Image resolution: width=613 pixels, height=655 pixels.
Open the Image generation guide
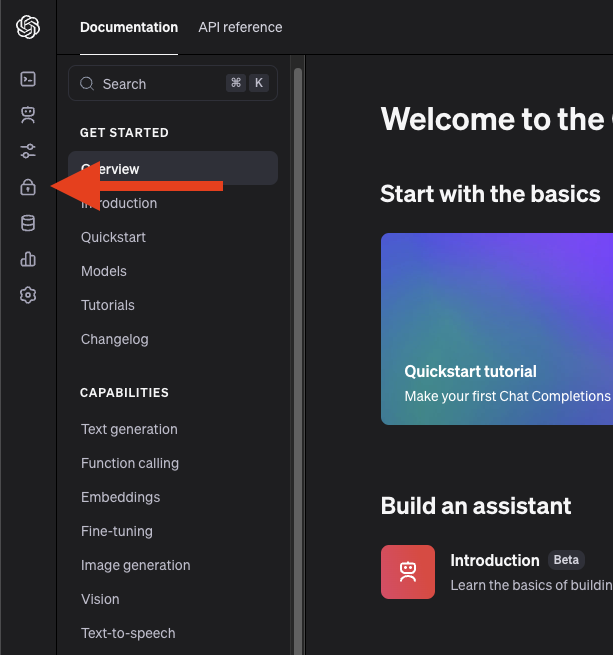click(135, 565)
